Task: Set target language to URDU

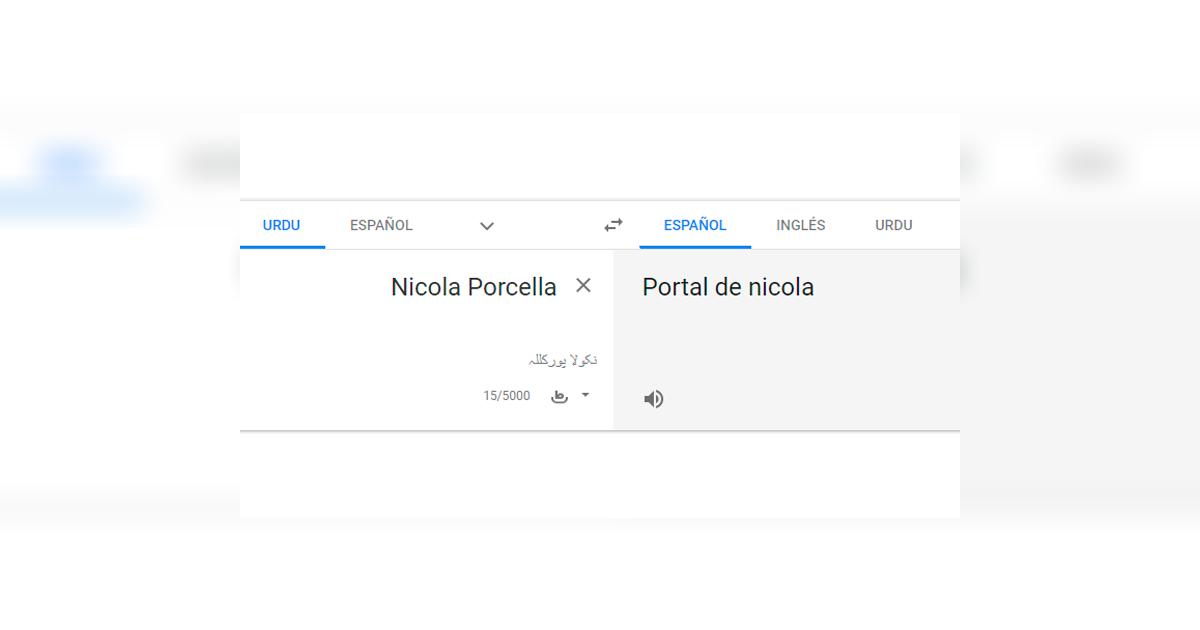Action: [x=893, y=225]
